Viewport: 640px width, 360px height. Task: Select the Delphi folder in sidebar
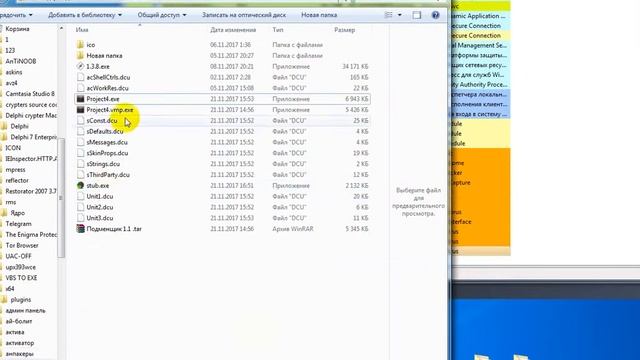coord(19,126)
